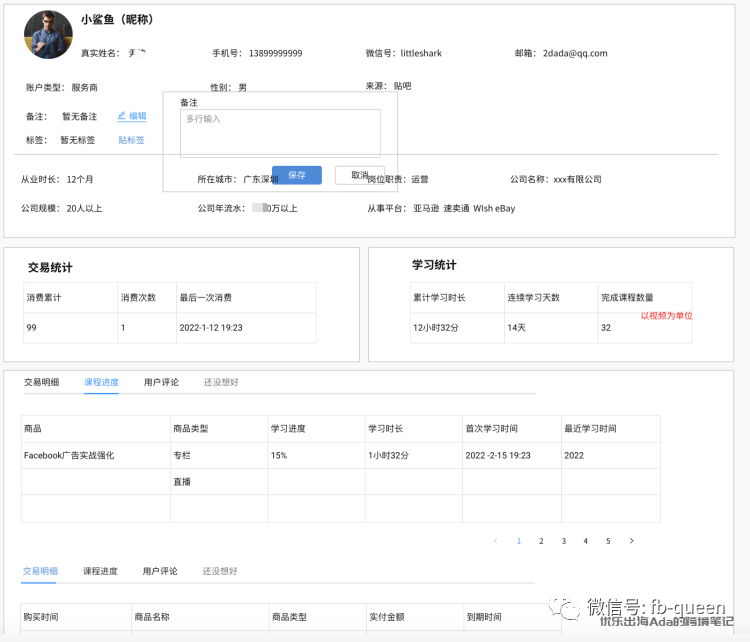Click last purchase 2022-1-12 19:23
This screenshot has width=750, height=642.
[x=211, y=328]
